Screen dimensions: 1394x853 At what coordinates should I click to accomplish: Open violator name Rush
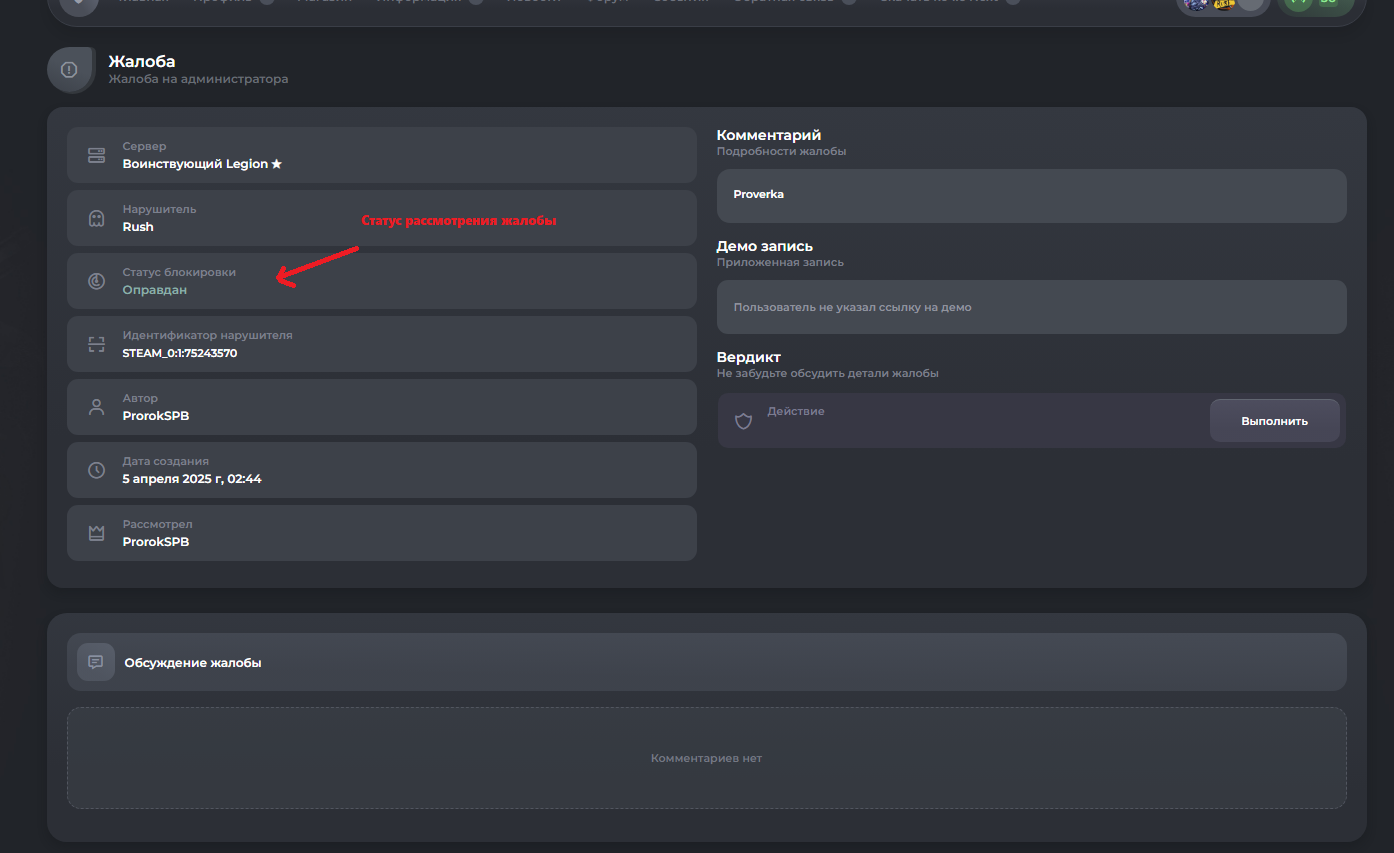(x=138, y=227)
